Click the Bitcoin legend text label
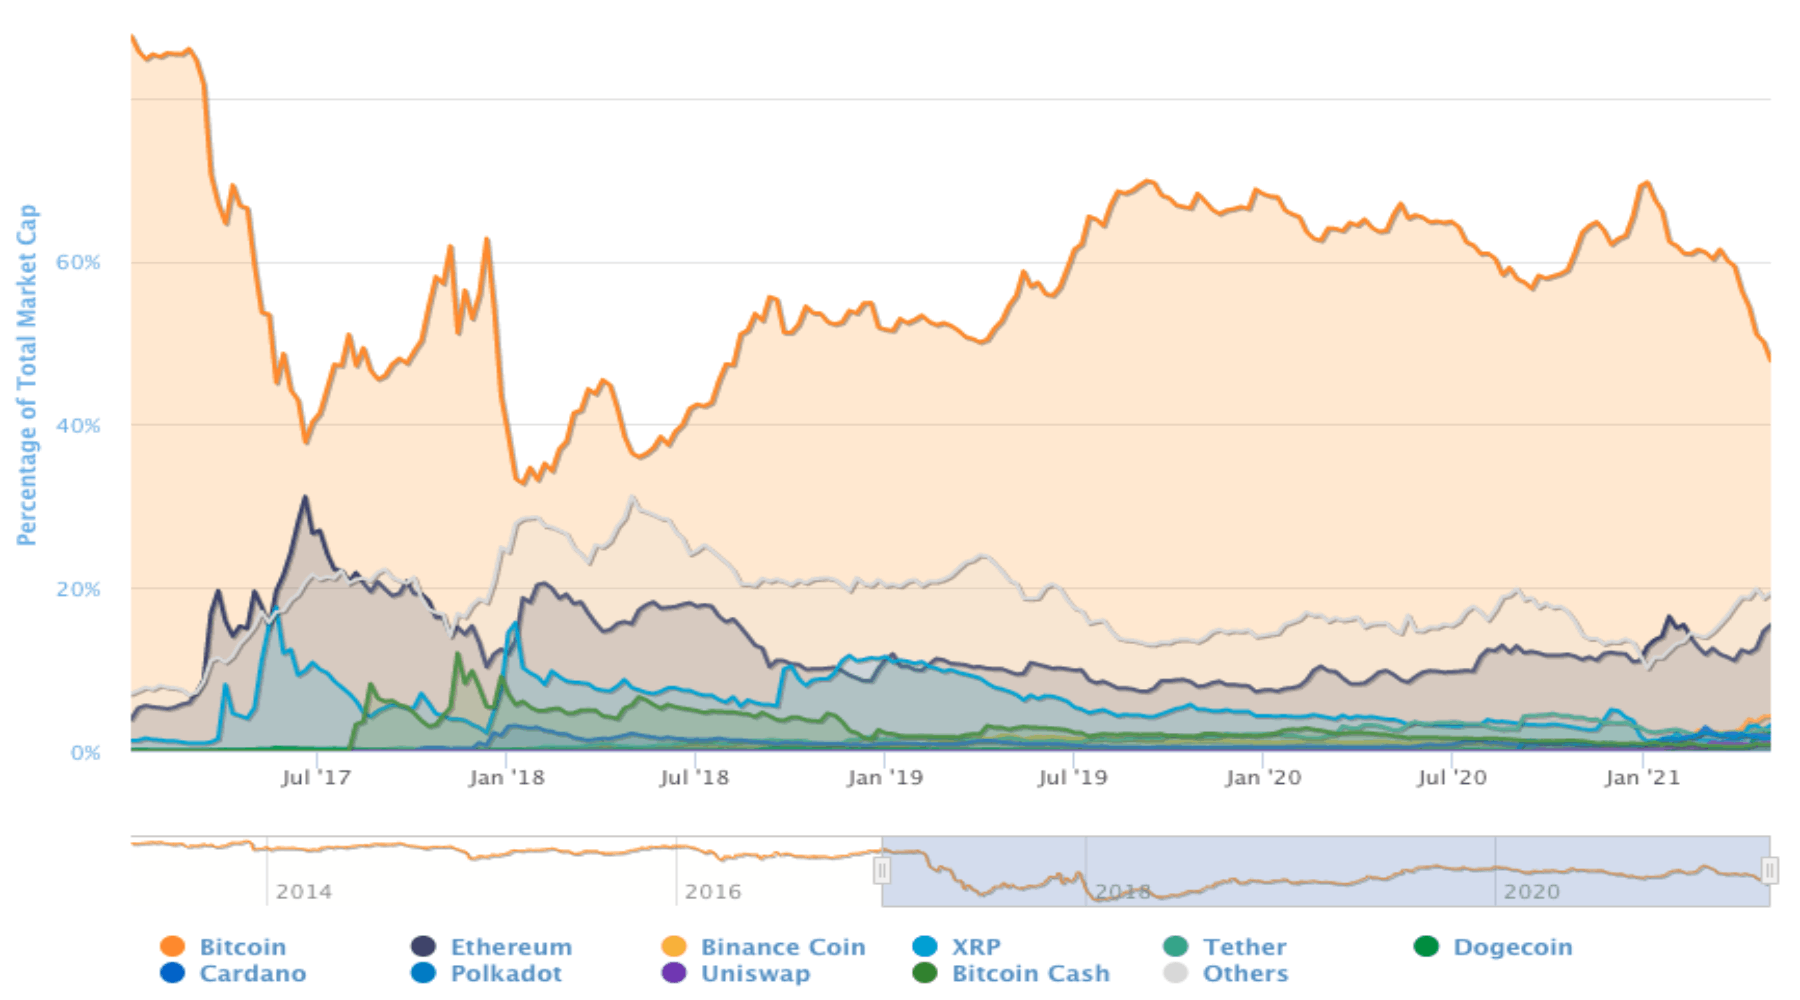Screen dimensions: 1800x1000 (243, 946)
